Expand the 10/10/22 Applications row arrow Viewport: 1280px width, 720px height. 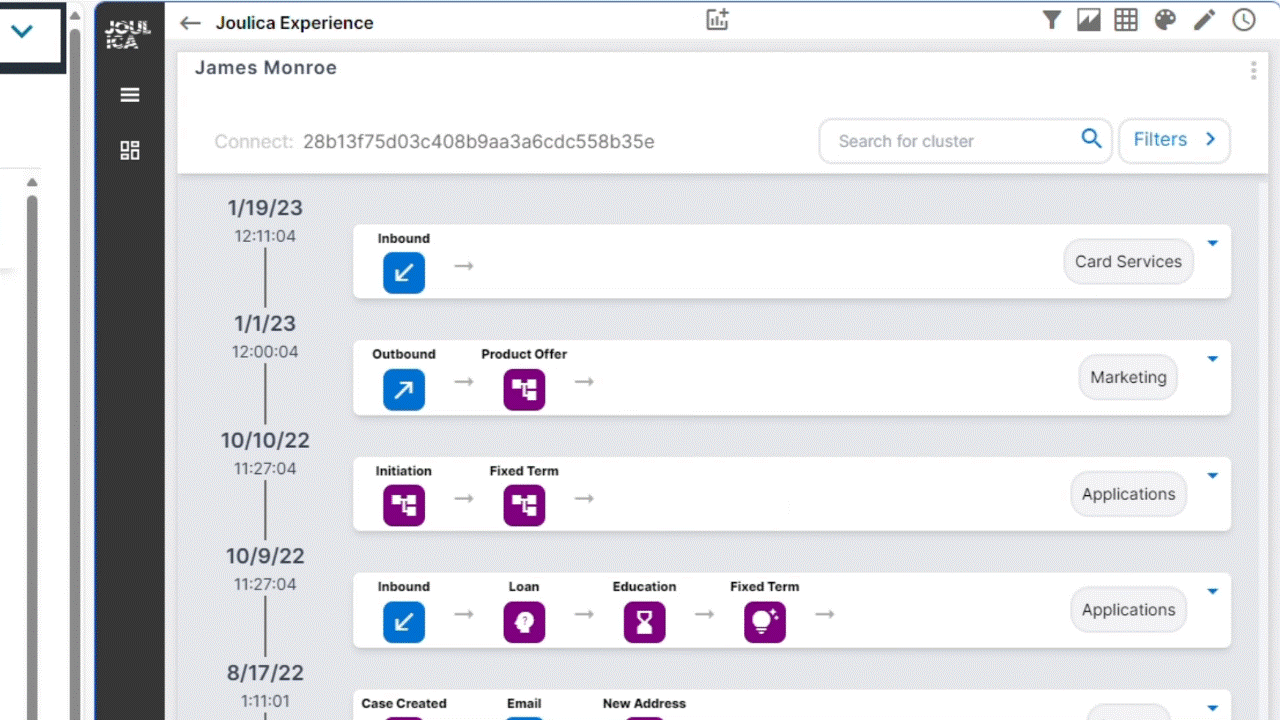pos(1212,476)
